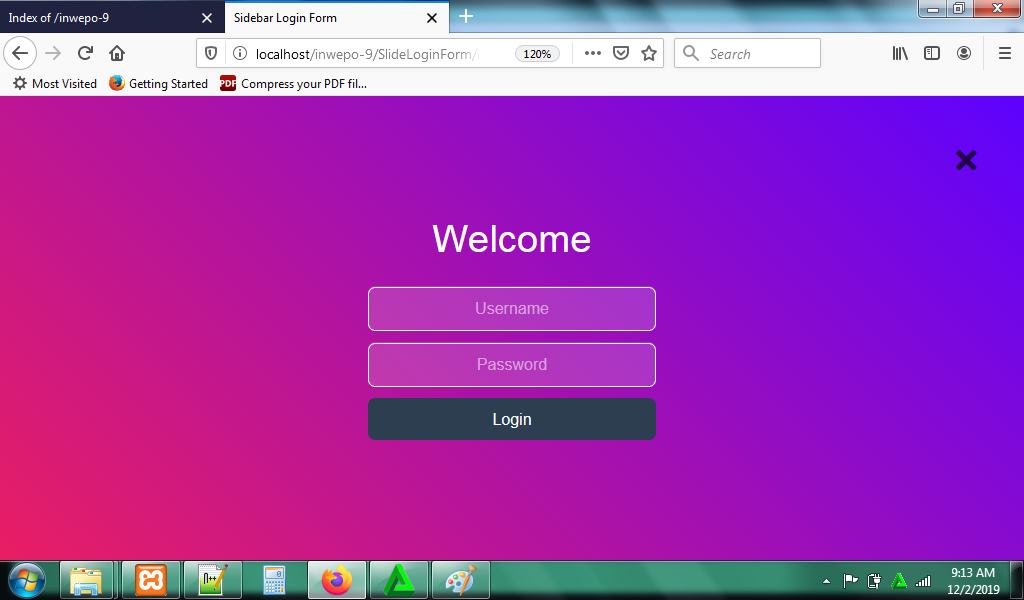Close the Index of /inwepo-9 tab
This screenshot has width=1024, height=600.
click(x=207, y=18)
